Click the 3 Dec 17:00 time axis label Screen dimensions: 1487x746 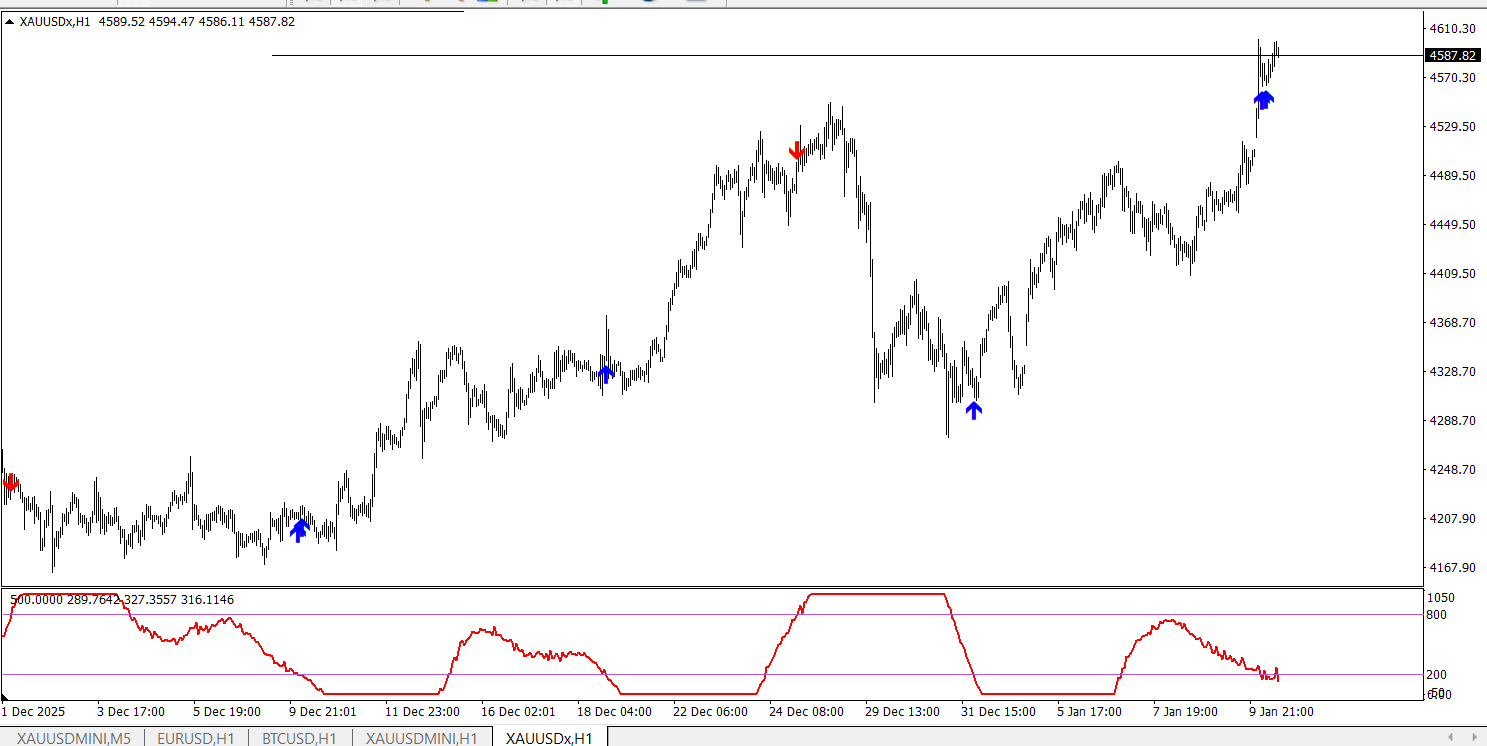pos(131,712)
